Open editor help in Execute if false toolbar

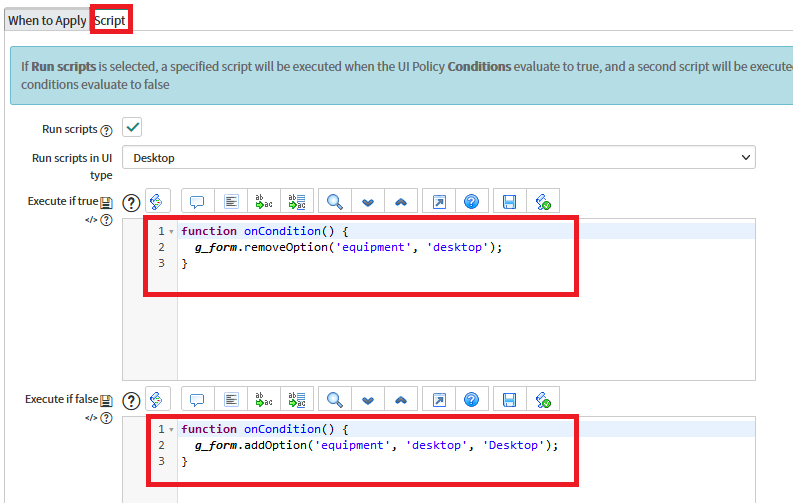[x=472, y=399]
